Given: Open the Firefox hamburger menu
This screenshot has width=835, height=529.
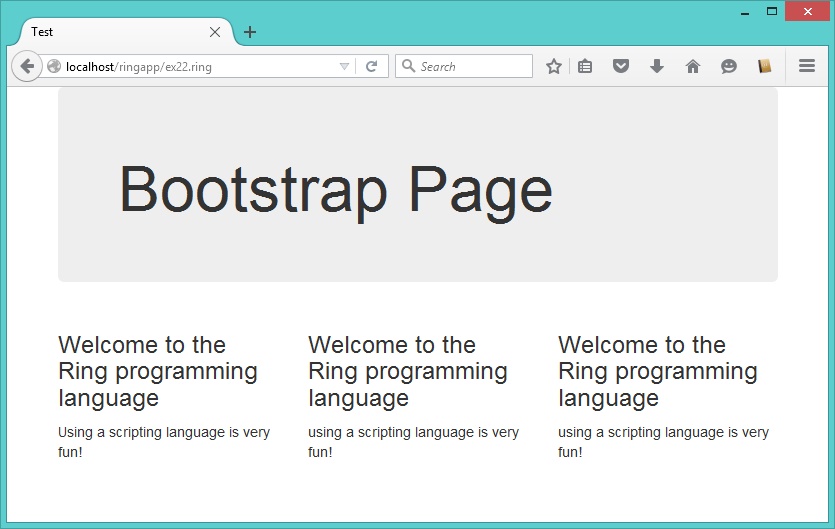Looking at the screenshot, I should (807, 66).
